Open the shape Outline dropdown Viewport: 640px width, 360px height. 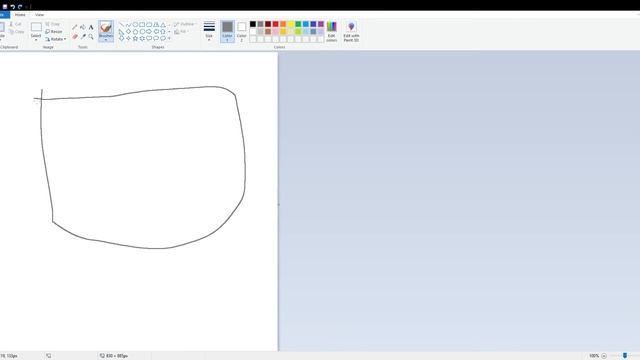click(185, 24)
